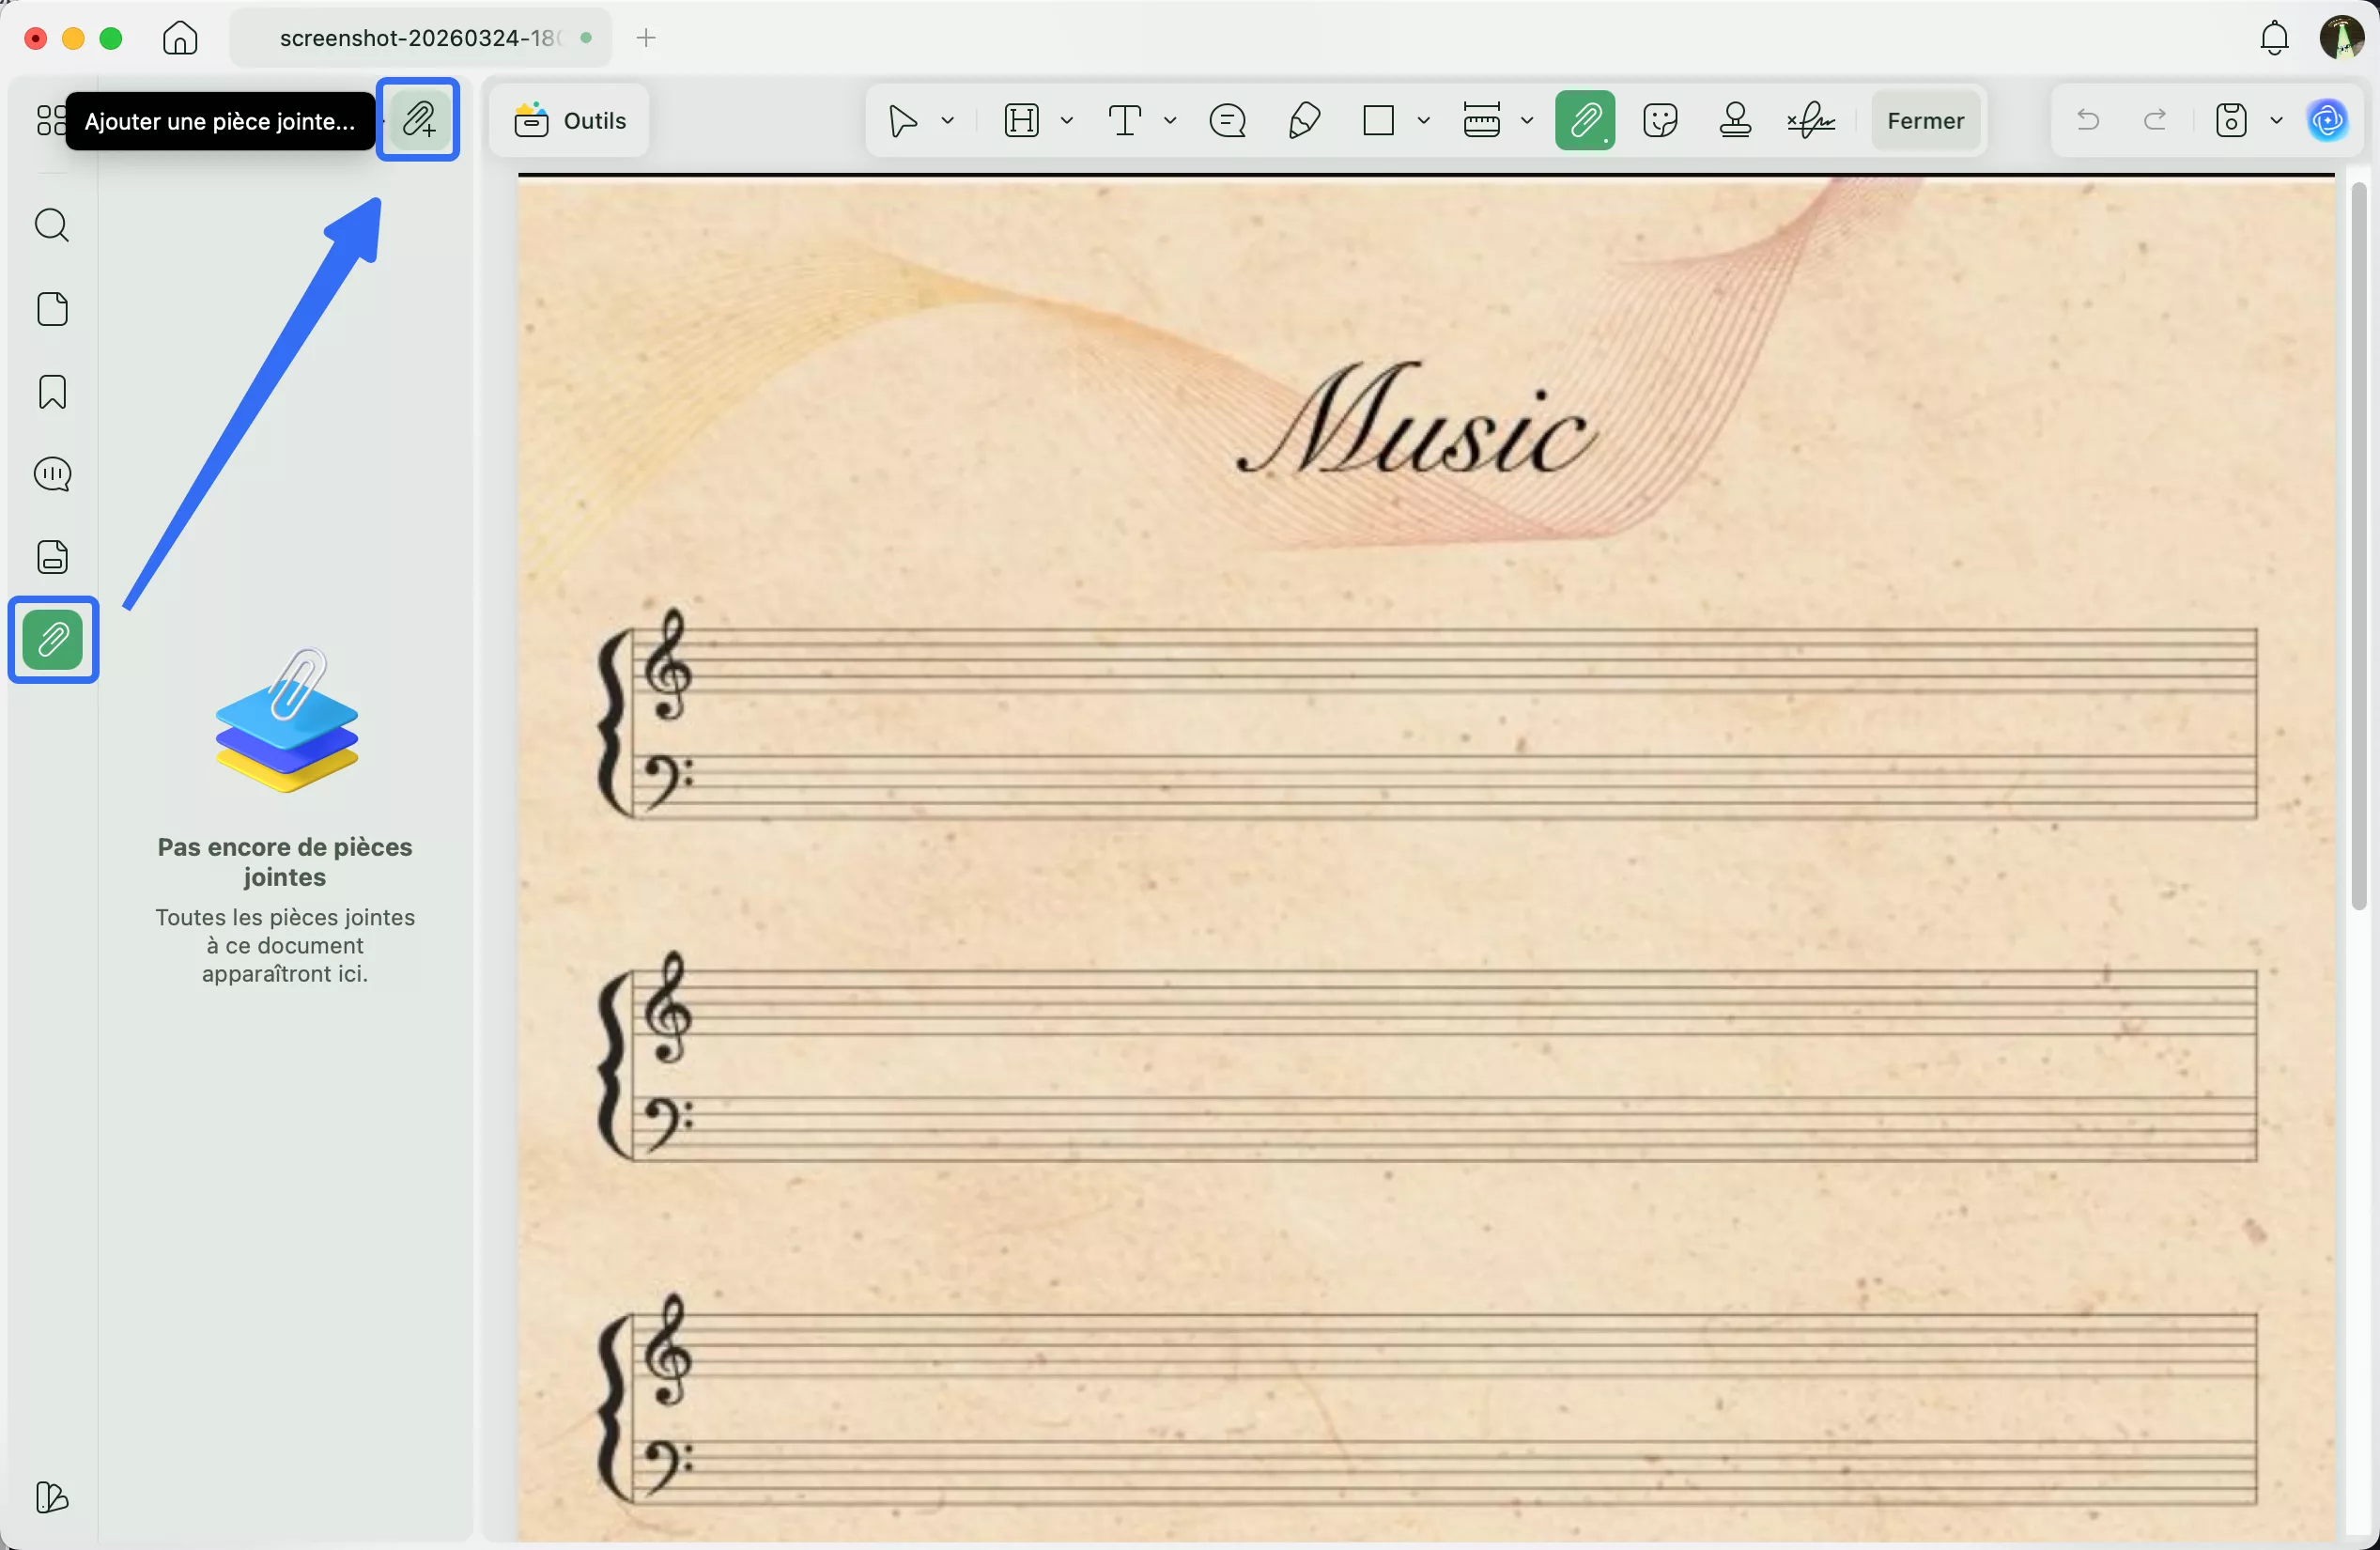
Task: Toggle the page thumbnails sidebar panel
Action: 52,309
